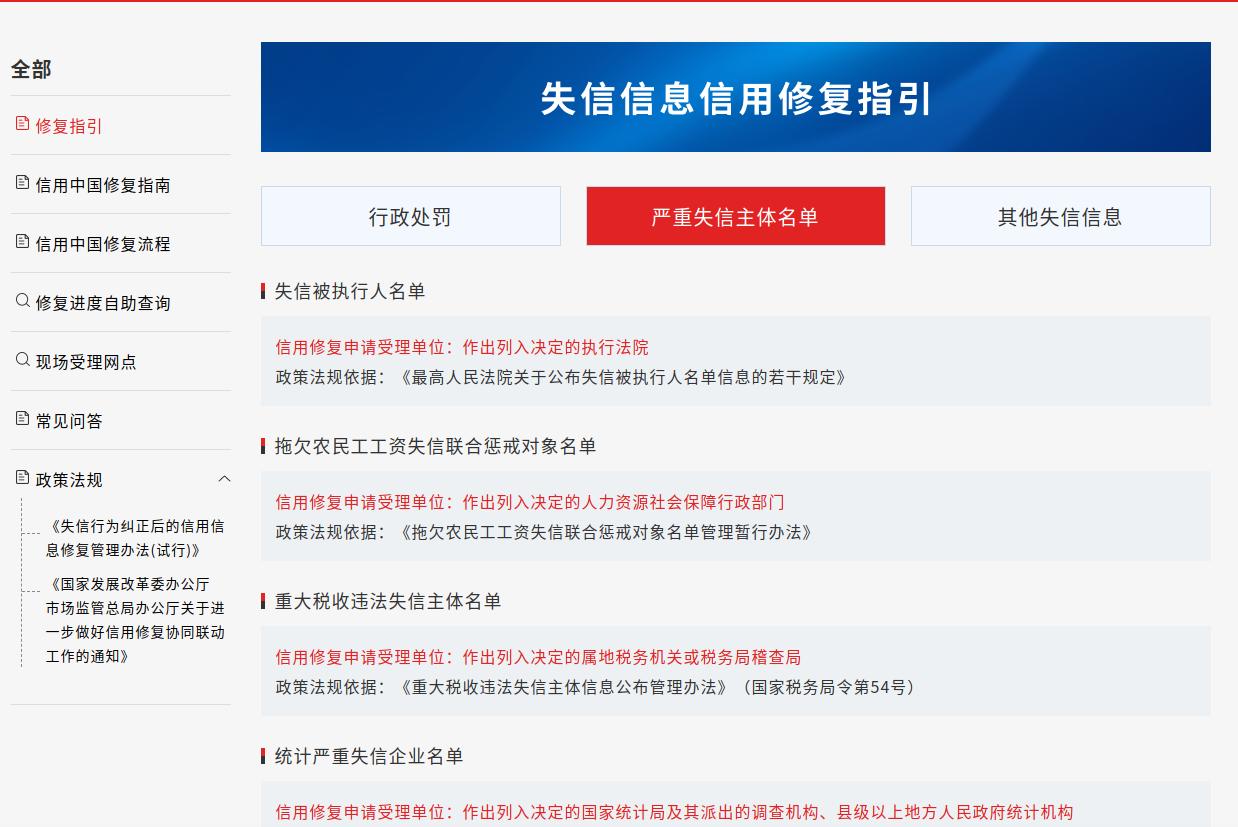Click 《最高人民法院关于公布失信被执行人名单信息的若干规定》 text

tap(623, 377)
